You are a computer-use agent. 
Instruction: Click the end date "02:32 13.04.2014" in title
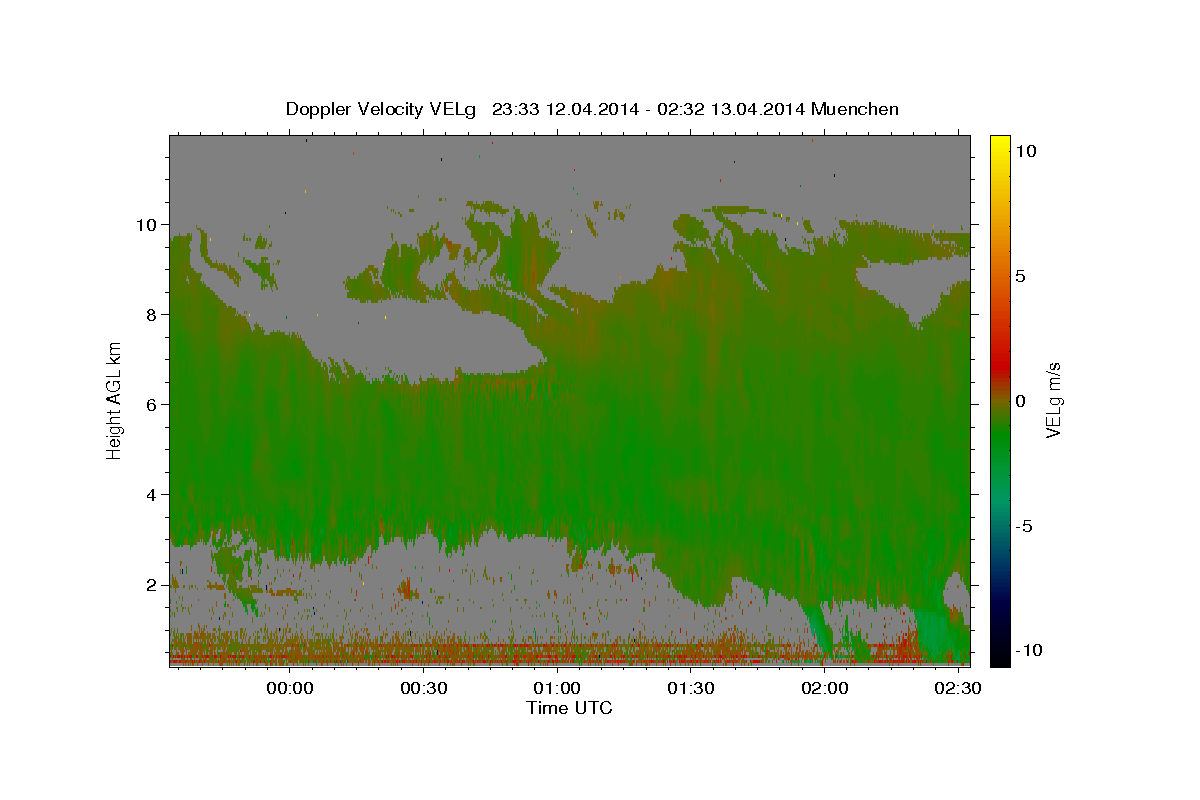[732, 109]
